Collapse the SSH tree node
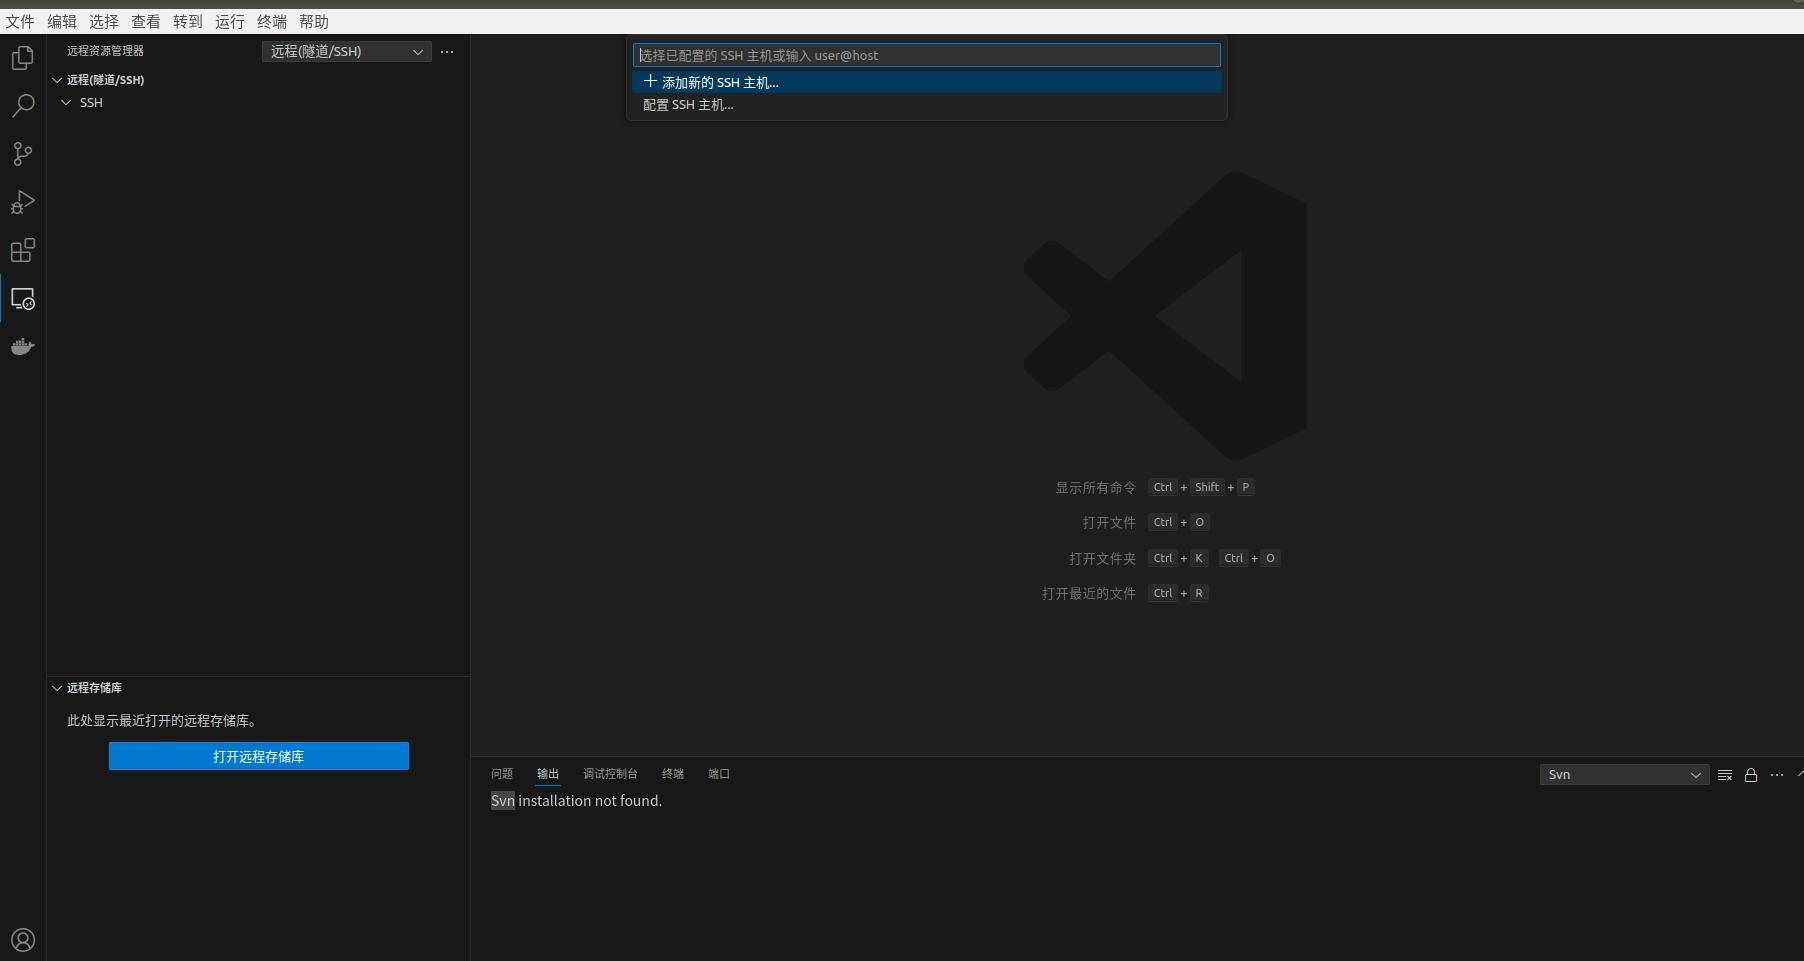 point(66,103)
